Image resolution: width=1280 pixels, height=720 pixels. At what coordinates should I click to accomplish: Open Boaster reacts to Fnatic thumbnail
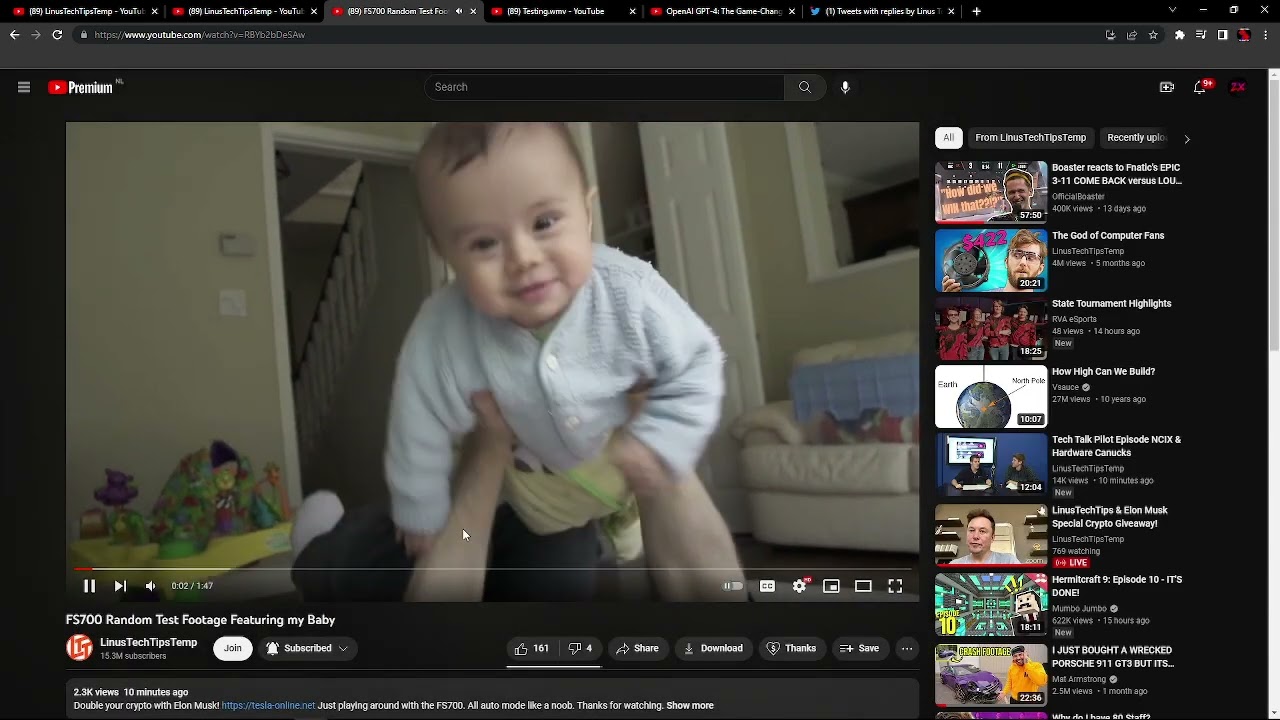(991, 192)
